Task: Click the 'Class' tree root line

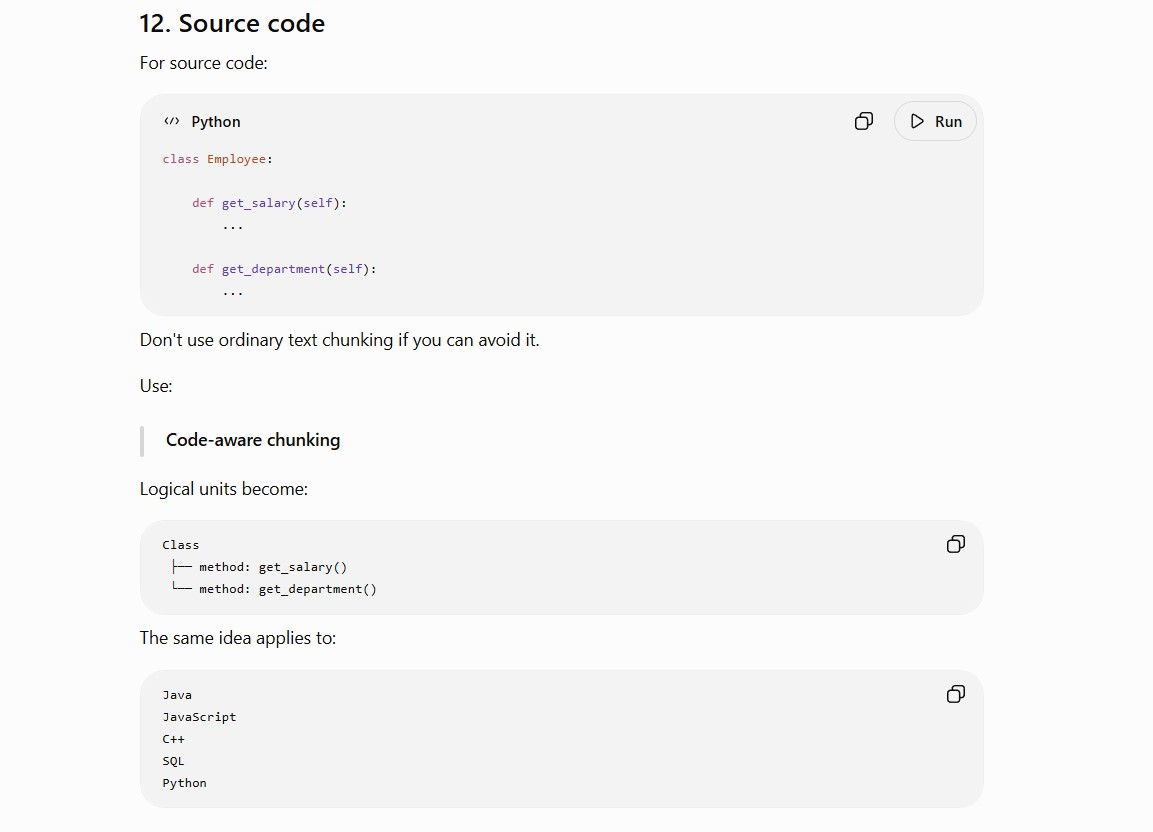Action: point(181,545)
